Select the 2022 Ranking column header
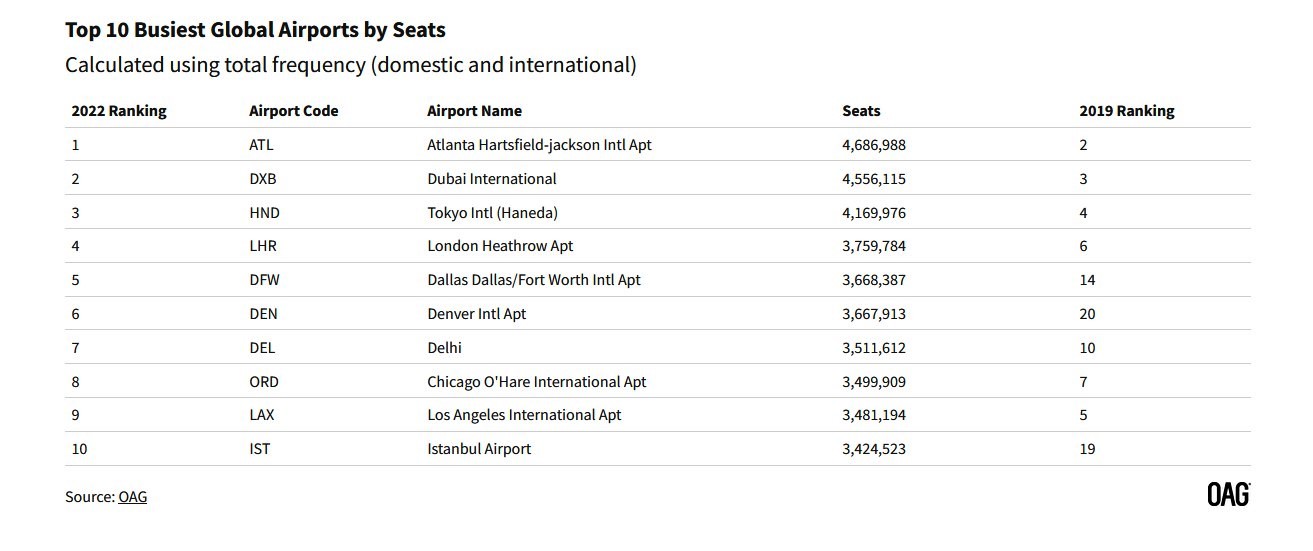 point(119,111)
